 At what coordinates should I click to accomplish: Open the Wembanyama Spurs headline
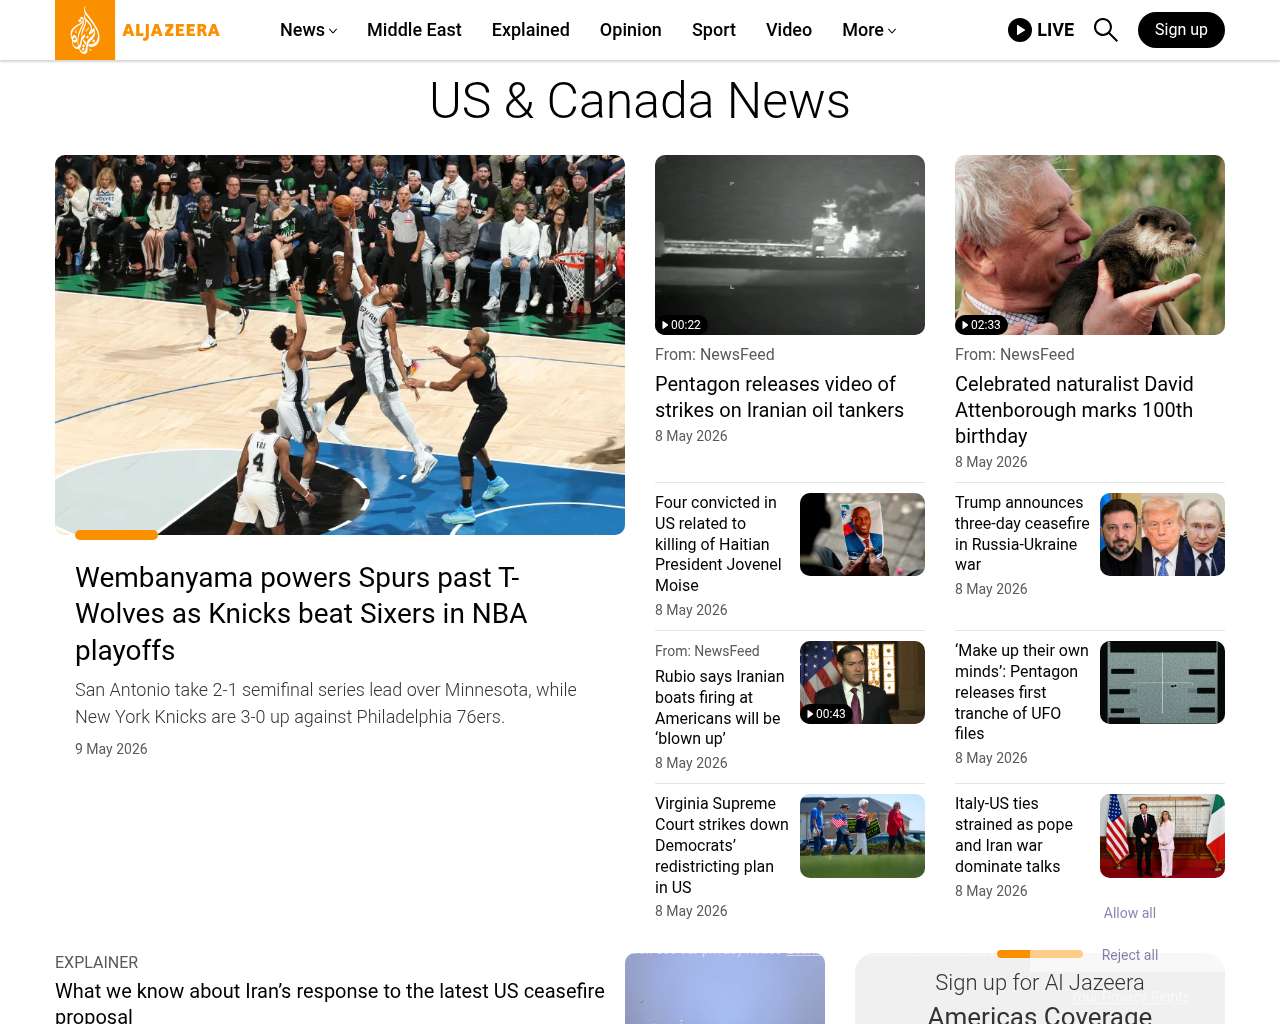pos(301,613)
